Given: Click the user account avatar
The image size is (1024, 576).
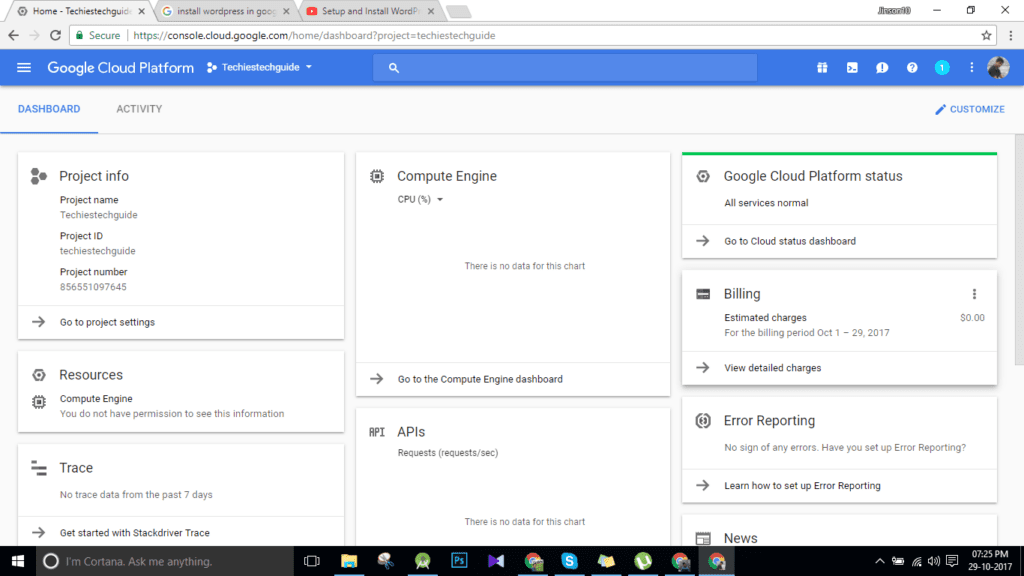Looking at the screenshot, I should point(998,67).
